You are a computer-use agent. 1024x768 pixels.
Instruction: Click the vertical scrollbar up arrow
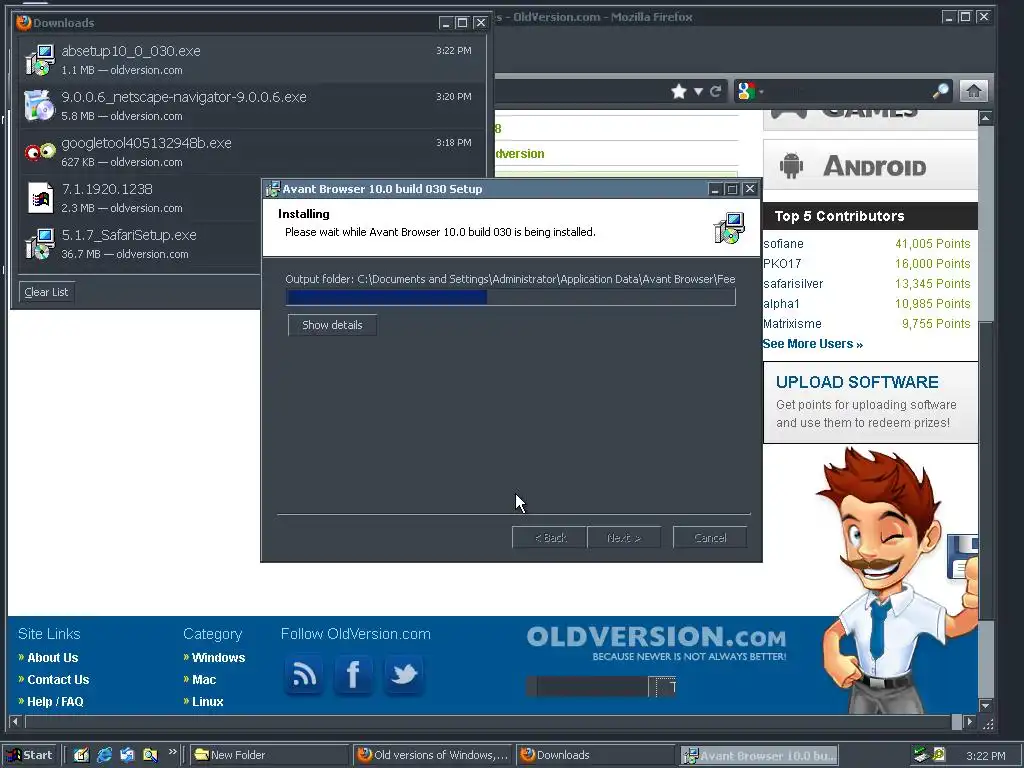click(x=986, y=118)
